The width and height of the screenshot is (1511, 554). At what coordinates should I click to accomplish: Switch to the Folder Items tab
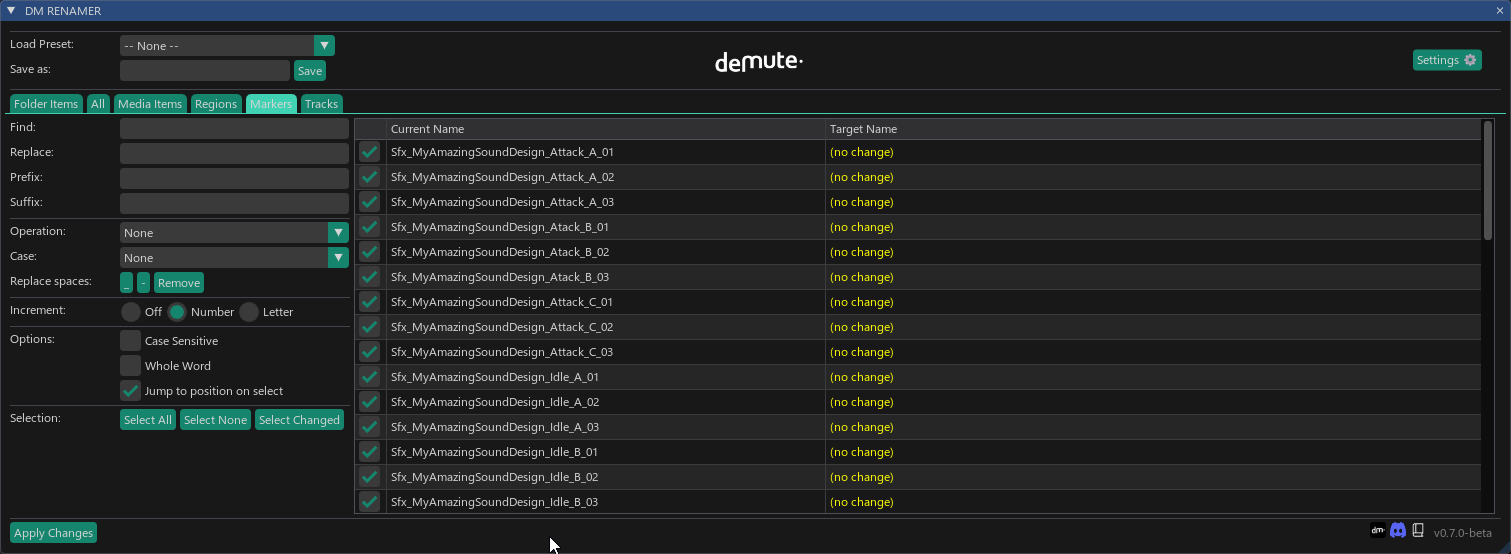46,104
